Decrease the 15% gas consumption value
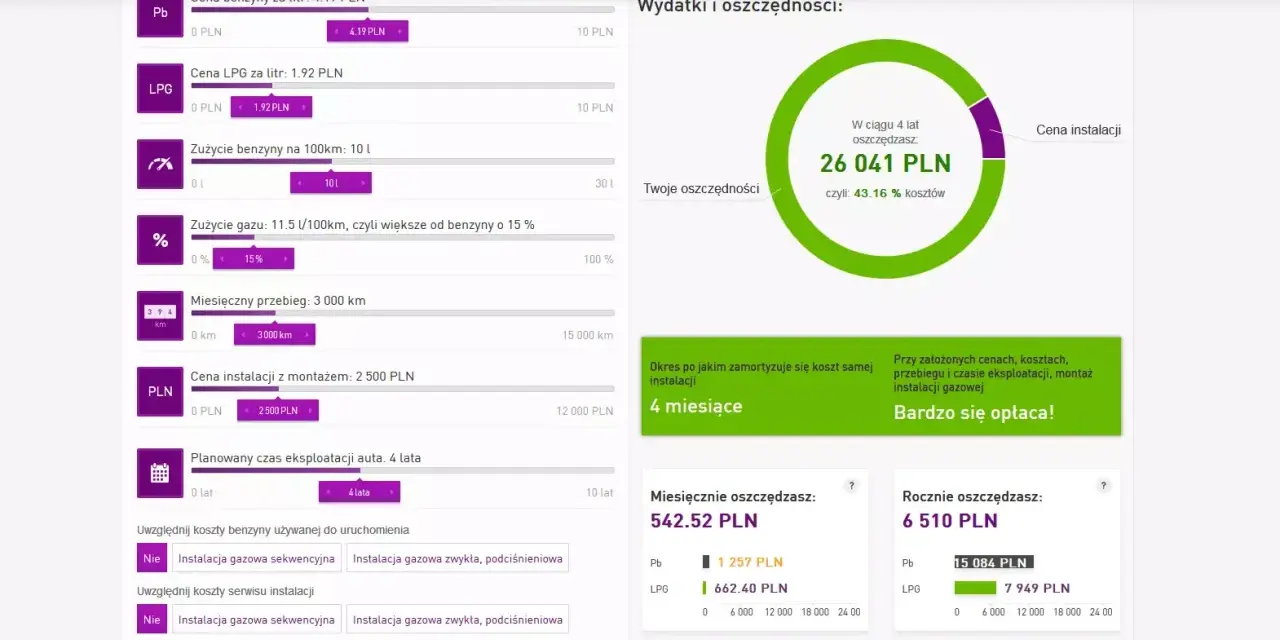The height and width of the screenshot is (640, 1280). 222,259
